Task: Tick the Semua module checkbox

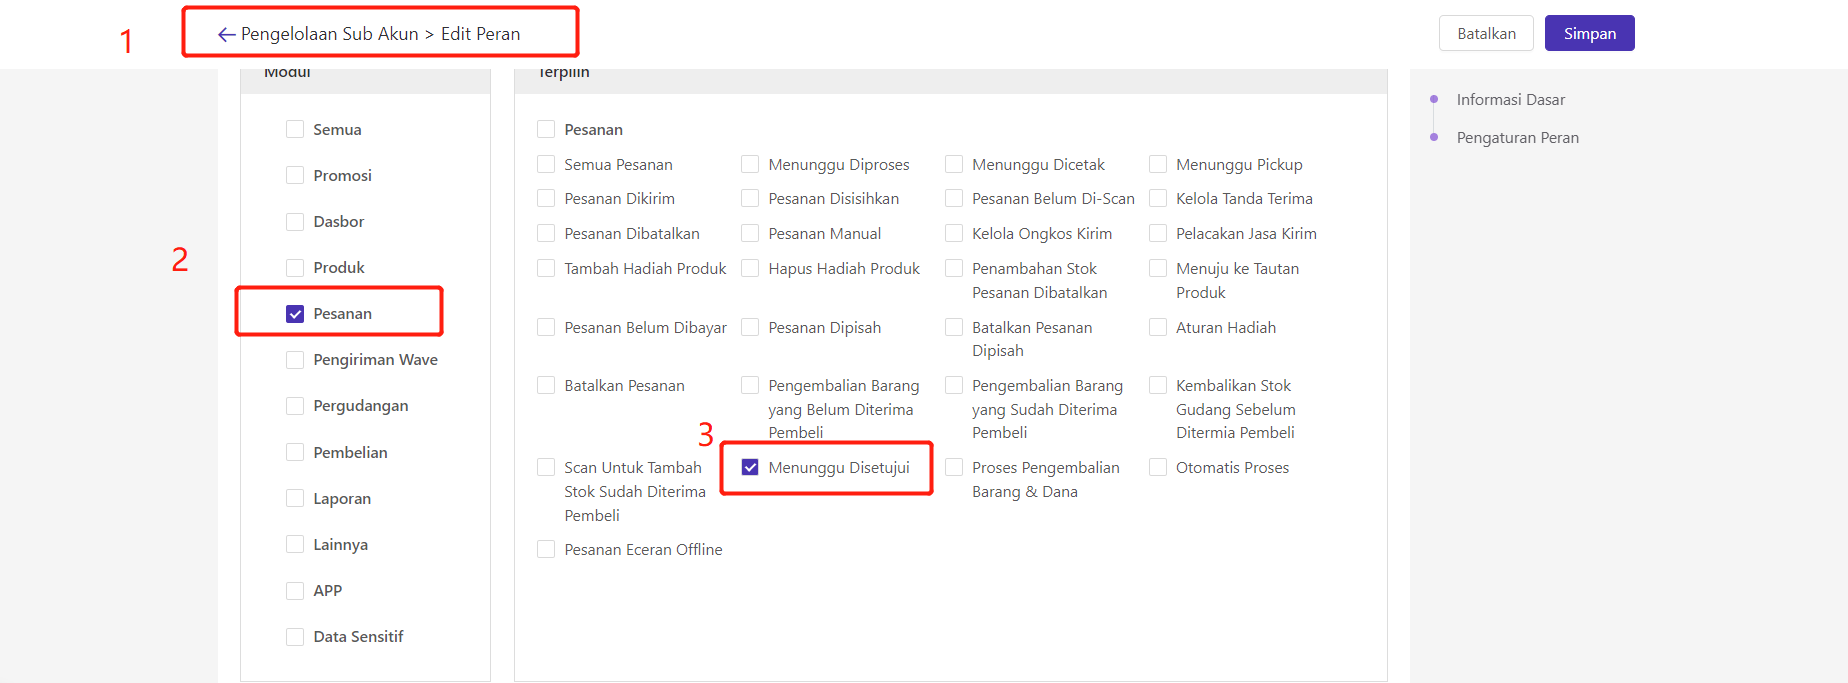Action: point(295,130)
